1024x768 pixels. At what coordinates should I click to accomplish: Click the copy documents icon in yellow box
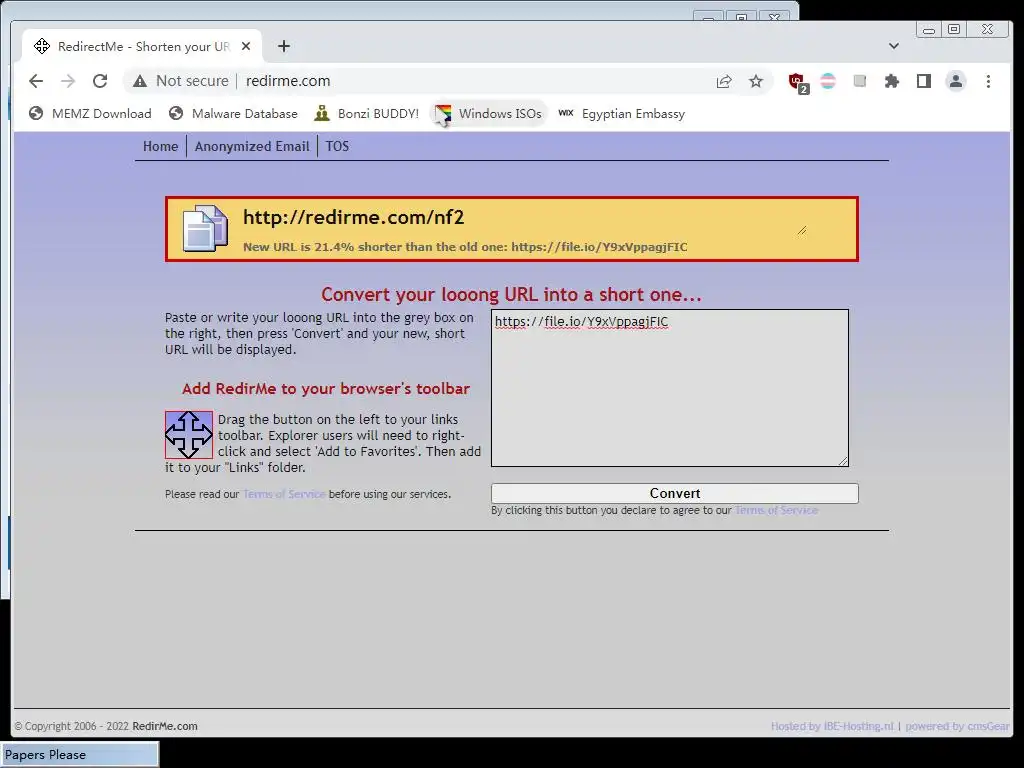click(205, 229)
